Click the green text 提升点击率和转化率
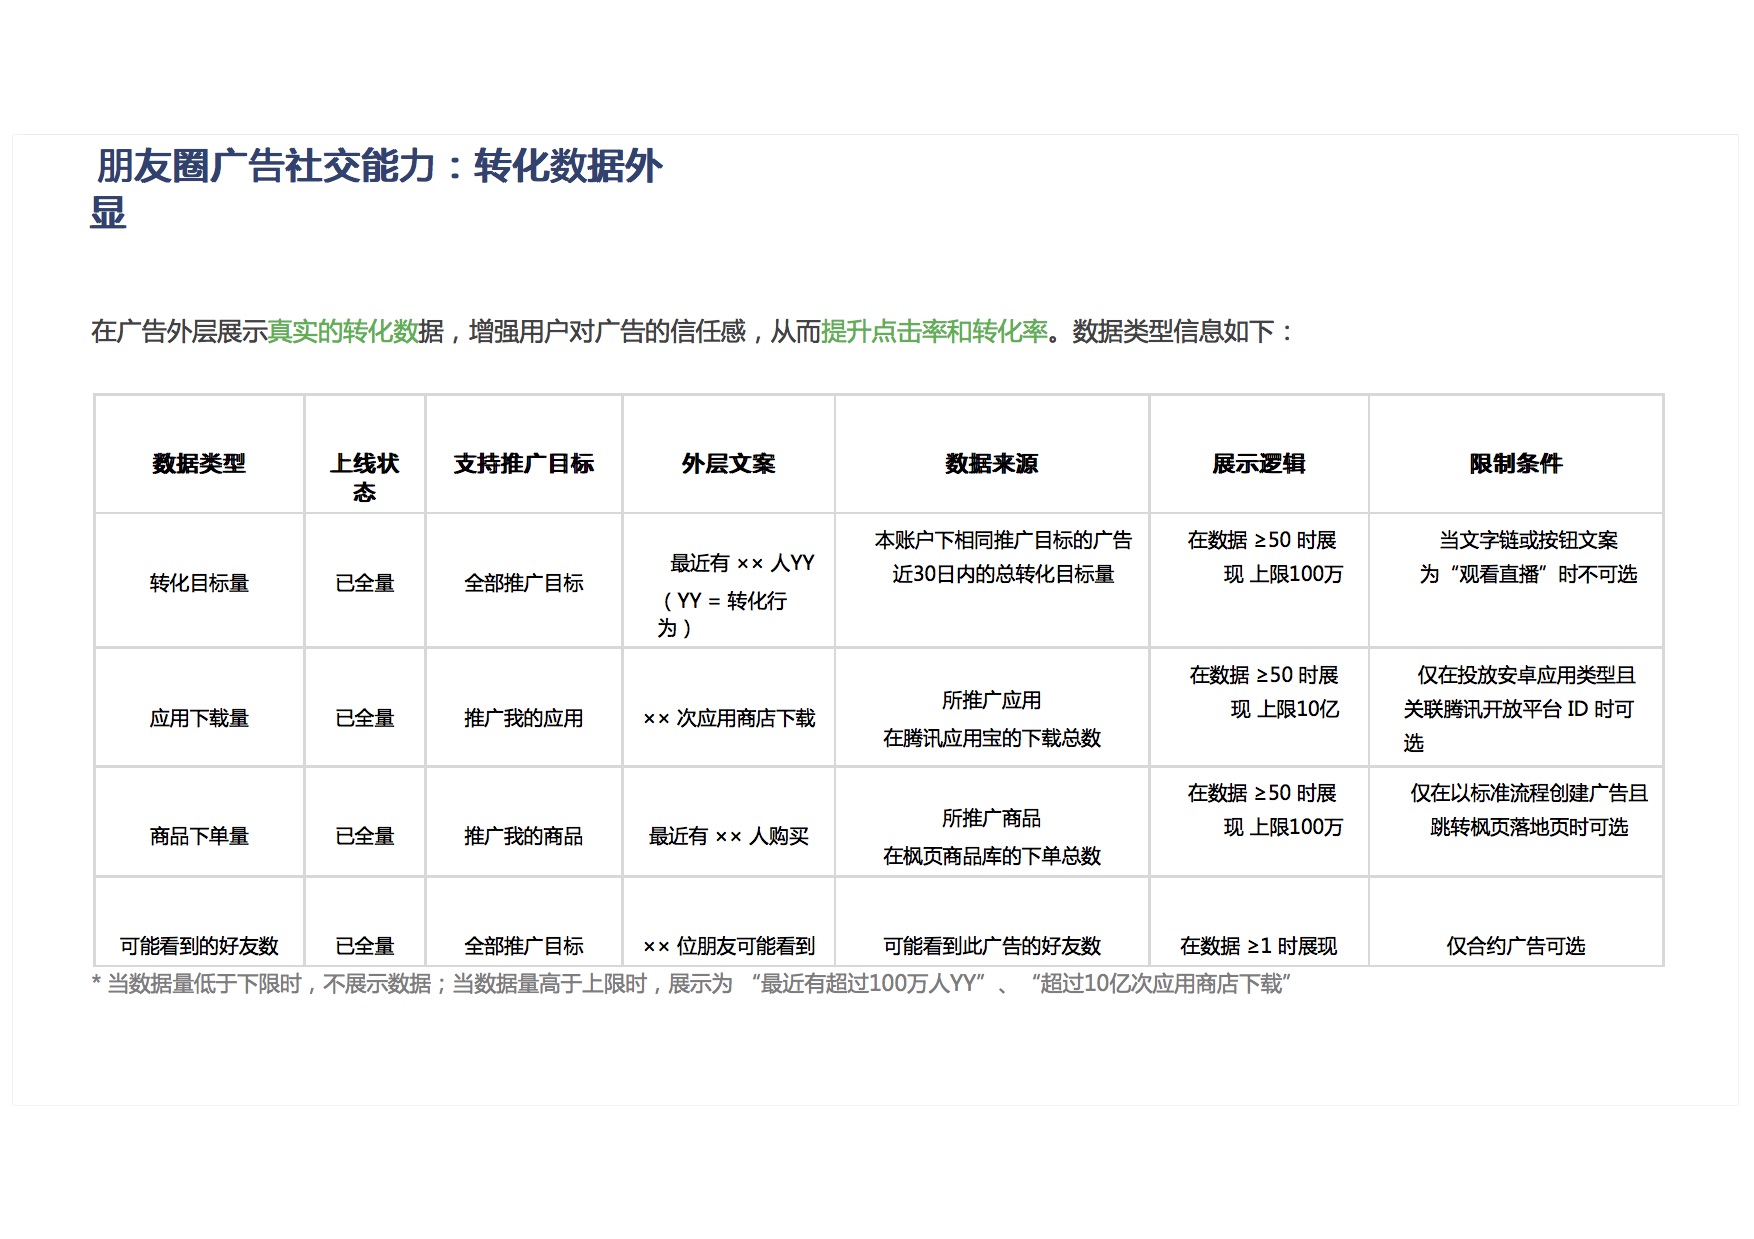Image resolution: width=1754 pixels, height=1239 pixels. coord(934,332)
